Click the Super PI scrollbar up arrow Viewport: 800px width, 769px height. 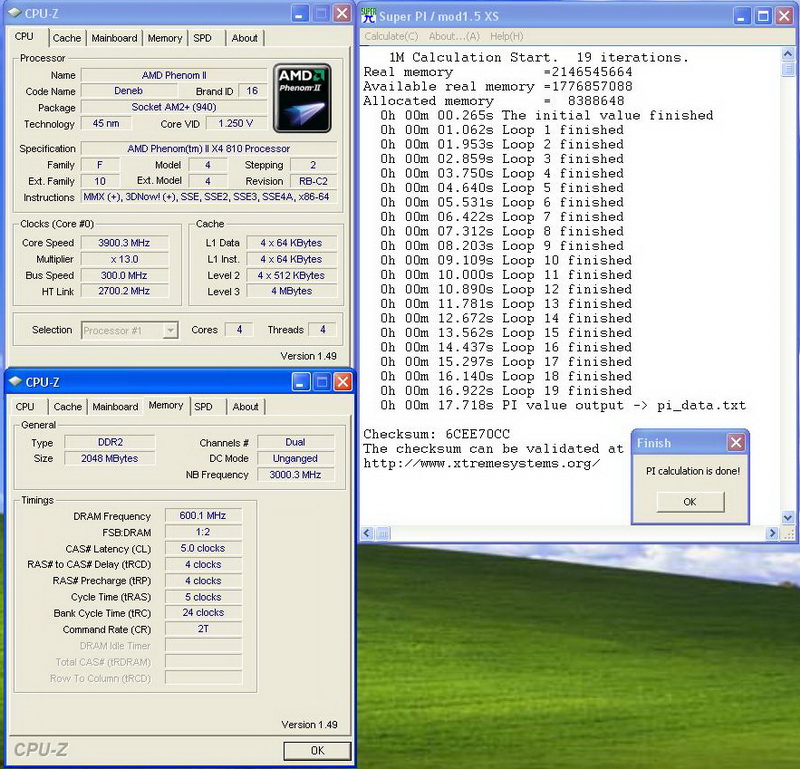click(x=790, y=54)
